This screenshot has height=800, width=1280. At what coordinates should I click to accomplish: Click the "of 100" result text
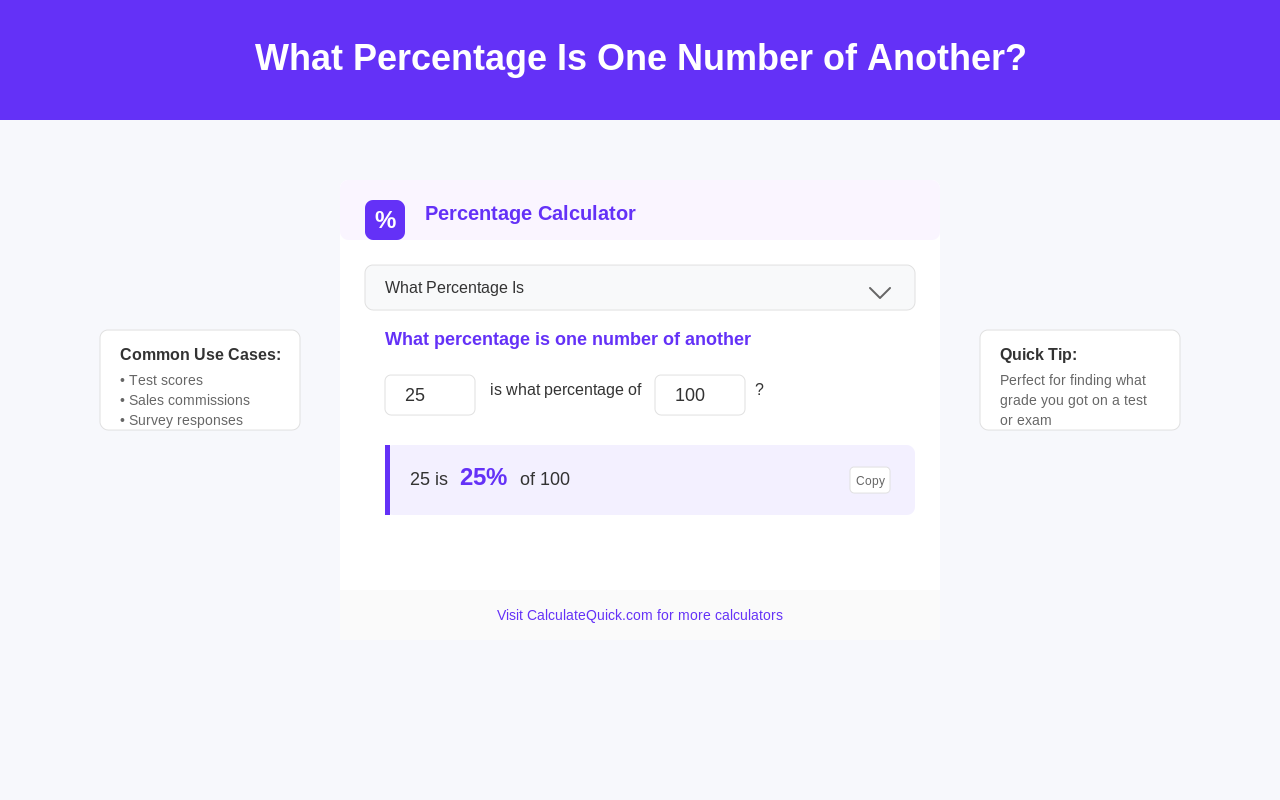click(x=545, y=479)
